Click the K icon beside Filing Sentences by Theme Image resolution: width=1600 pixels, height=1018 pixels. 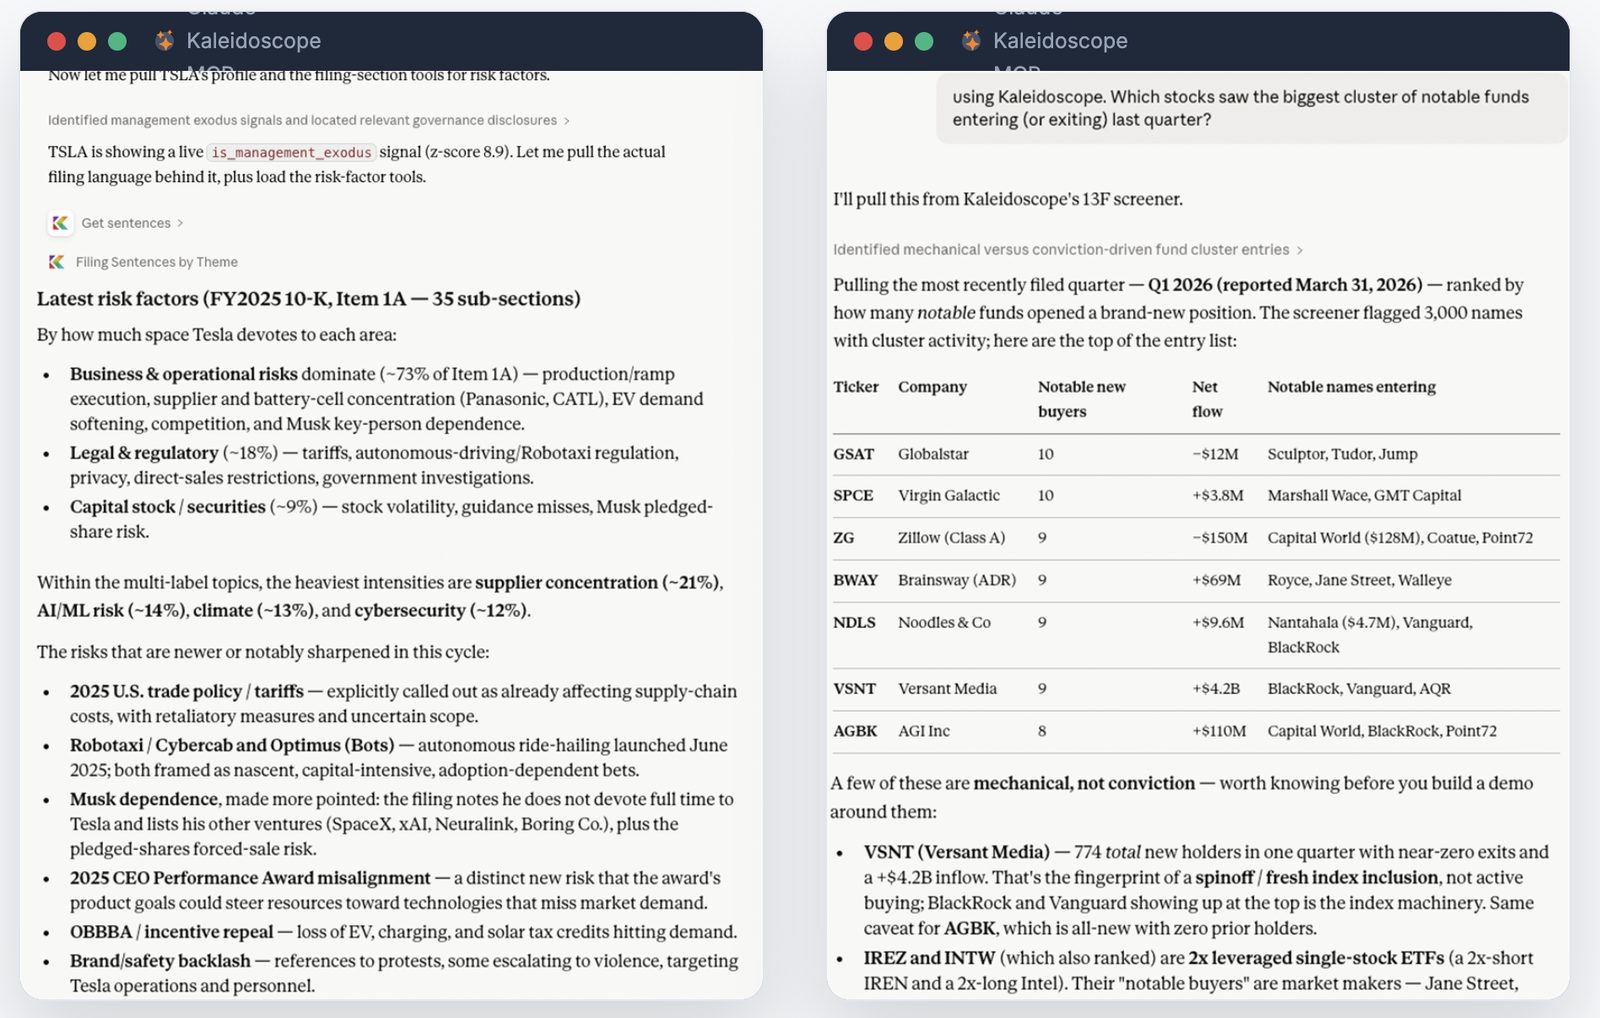pos(57,262)
